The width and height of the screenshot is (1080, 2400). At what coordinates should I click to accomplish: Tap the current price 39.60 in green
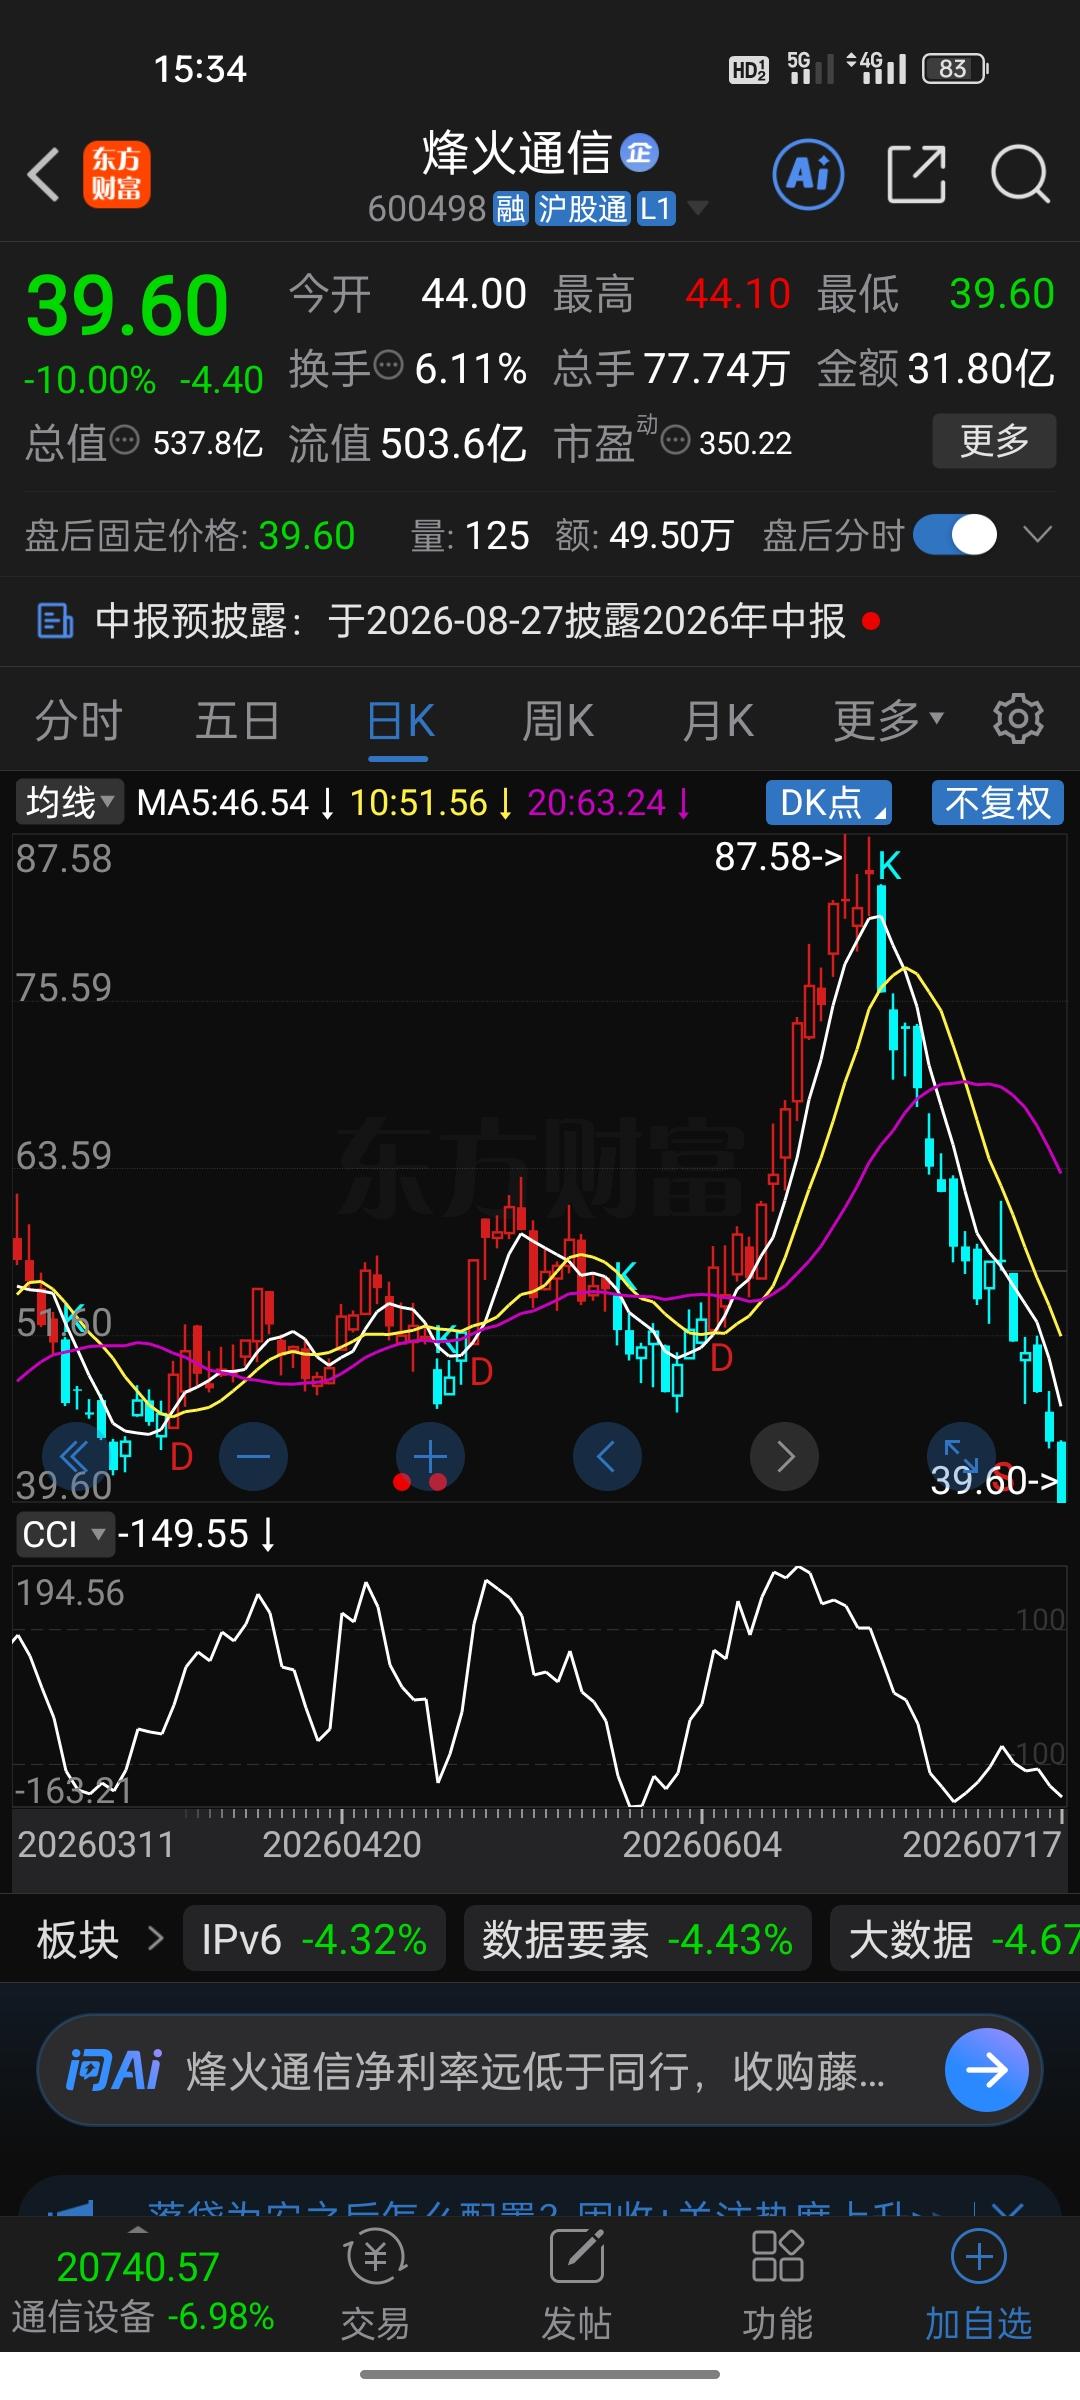(127, 306)
